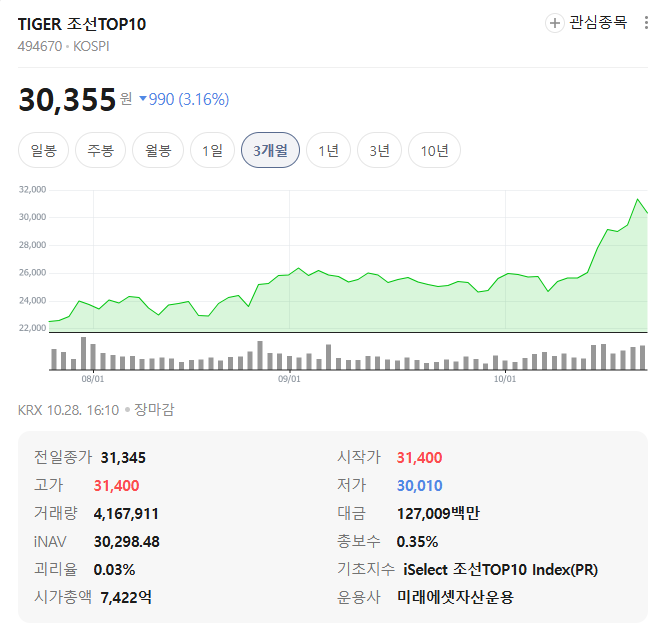This screenshot has width=653, height=632.
Task: Click the change value 990 (3.16%)
Action: 189,100
